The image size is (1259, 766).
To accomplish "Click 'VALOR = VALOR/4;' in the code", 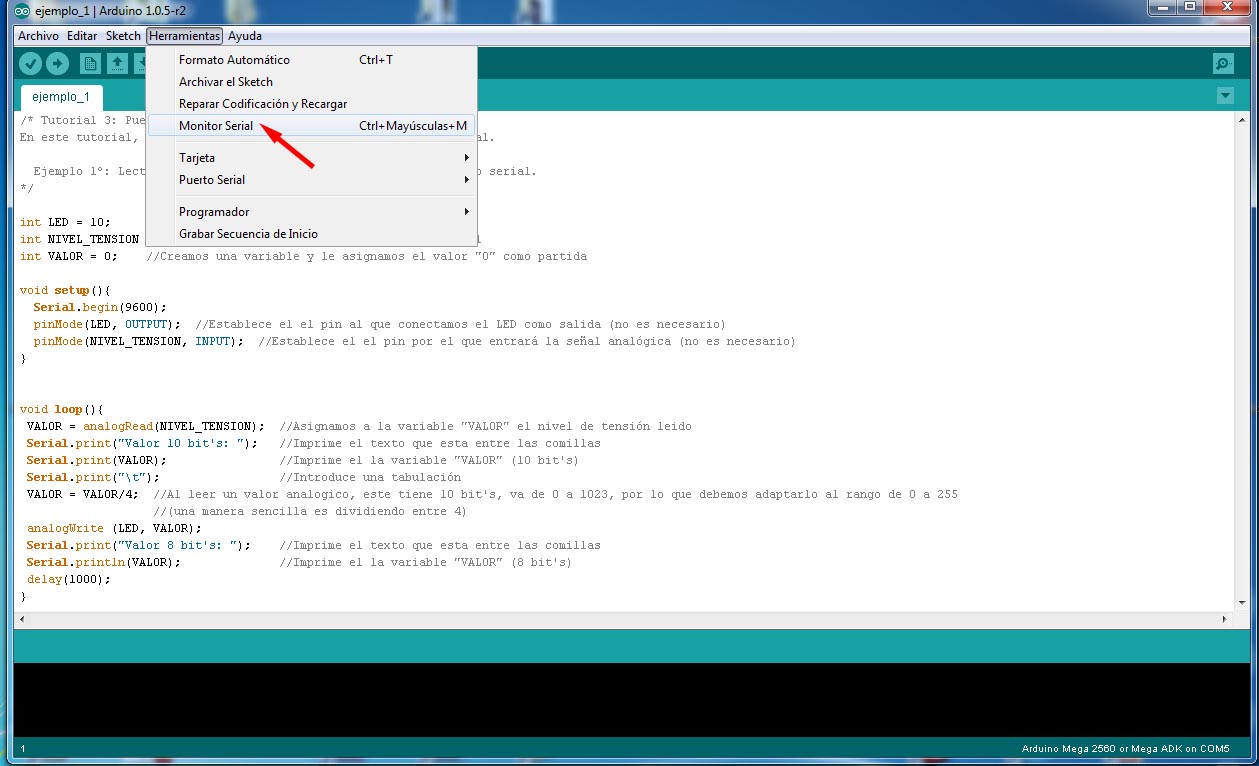I will pyautogui.click(x=83, y=494).
